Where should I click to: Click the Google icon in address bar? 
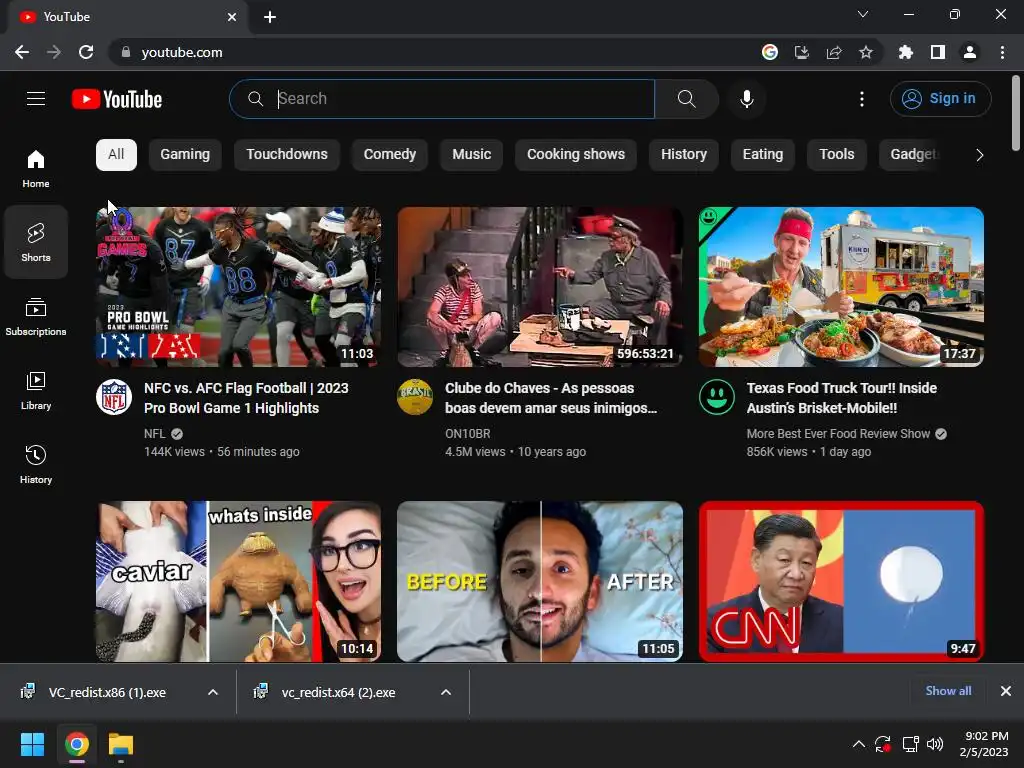(x=770, y=52)
